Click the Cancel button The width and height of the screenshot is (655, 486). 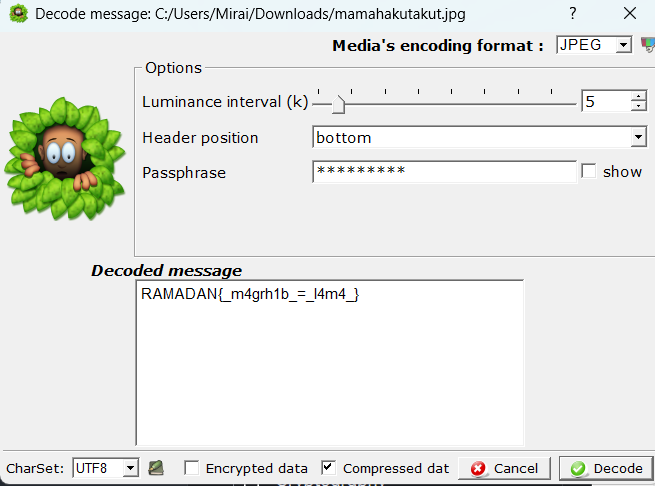point(504,468)
